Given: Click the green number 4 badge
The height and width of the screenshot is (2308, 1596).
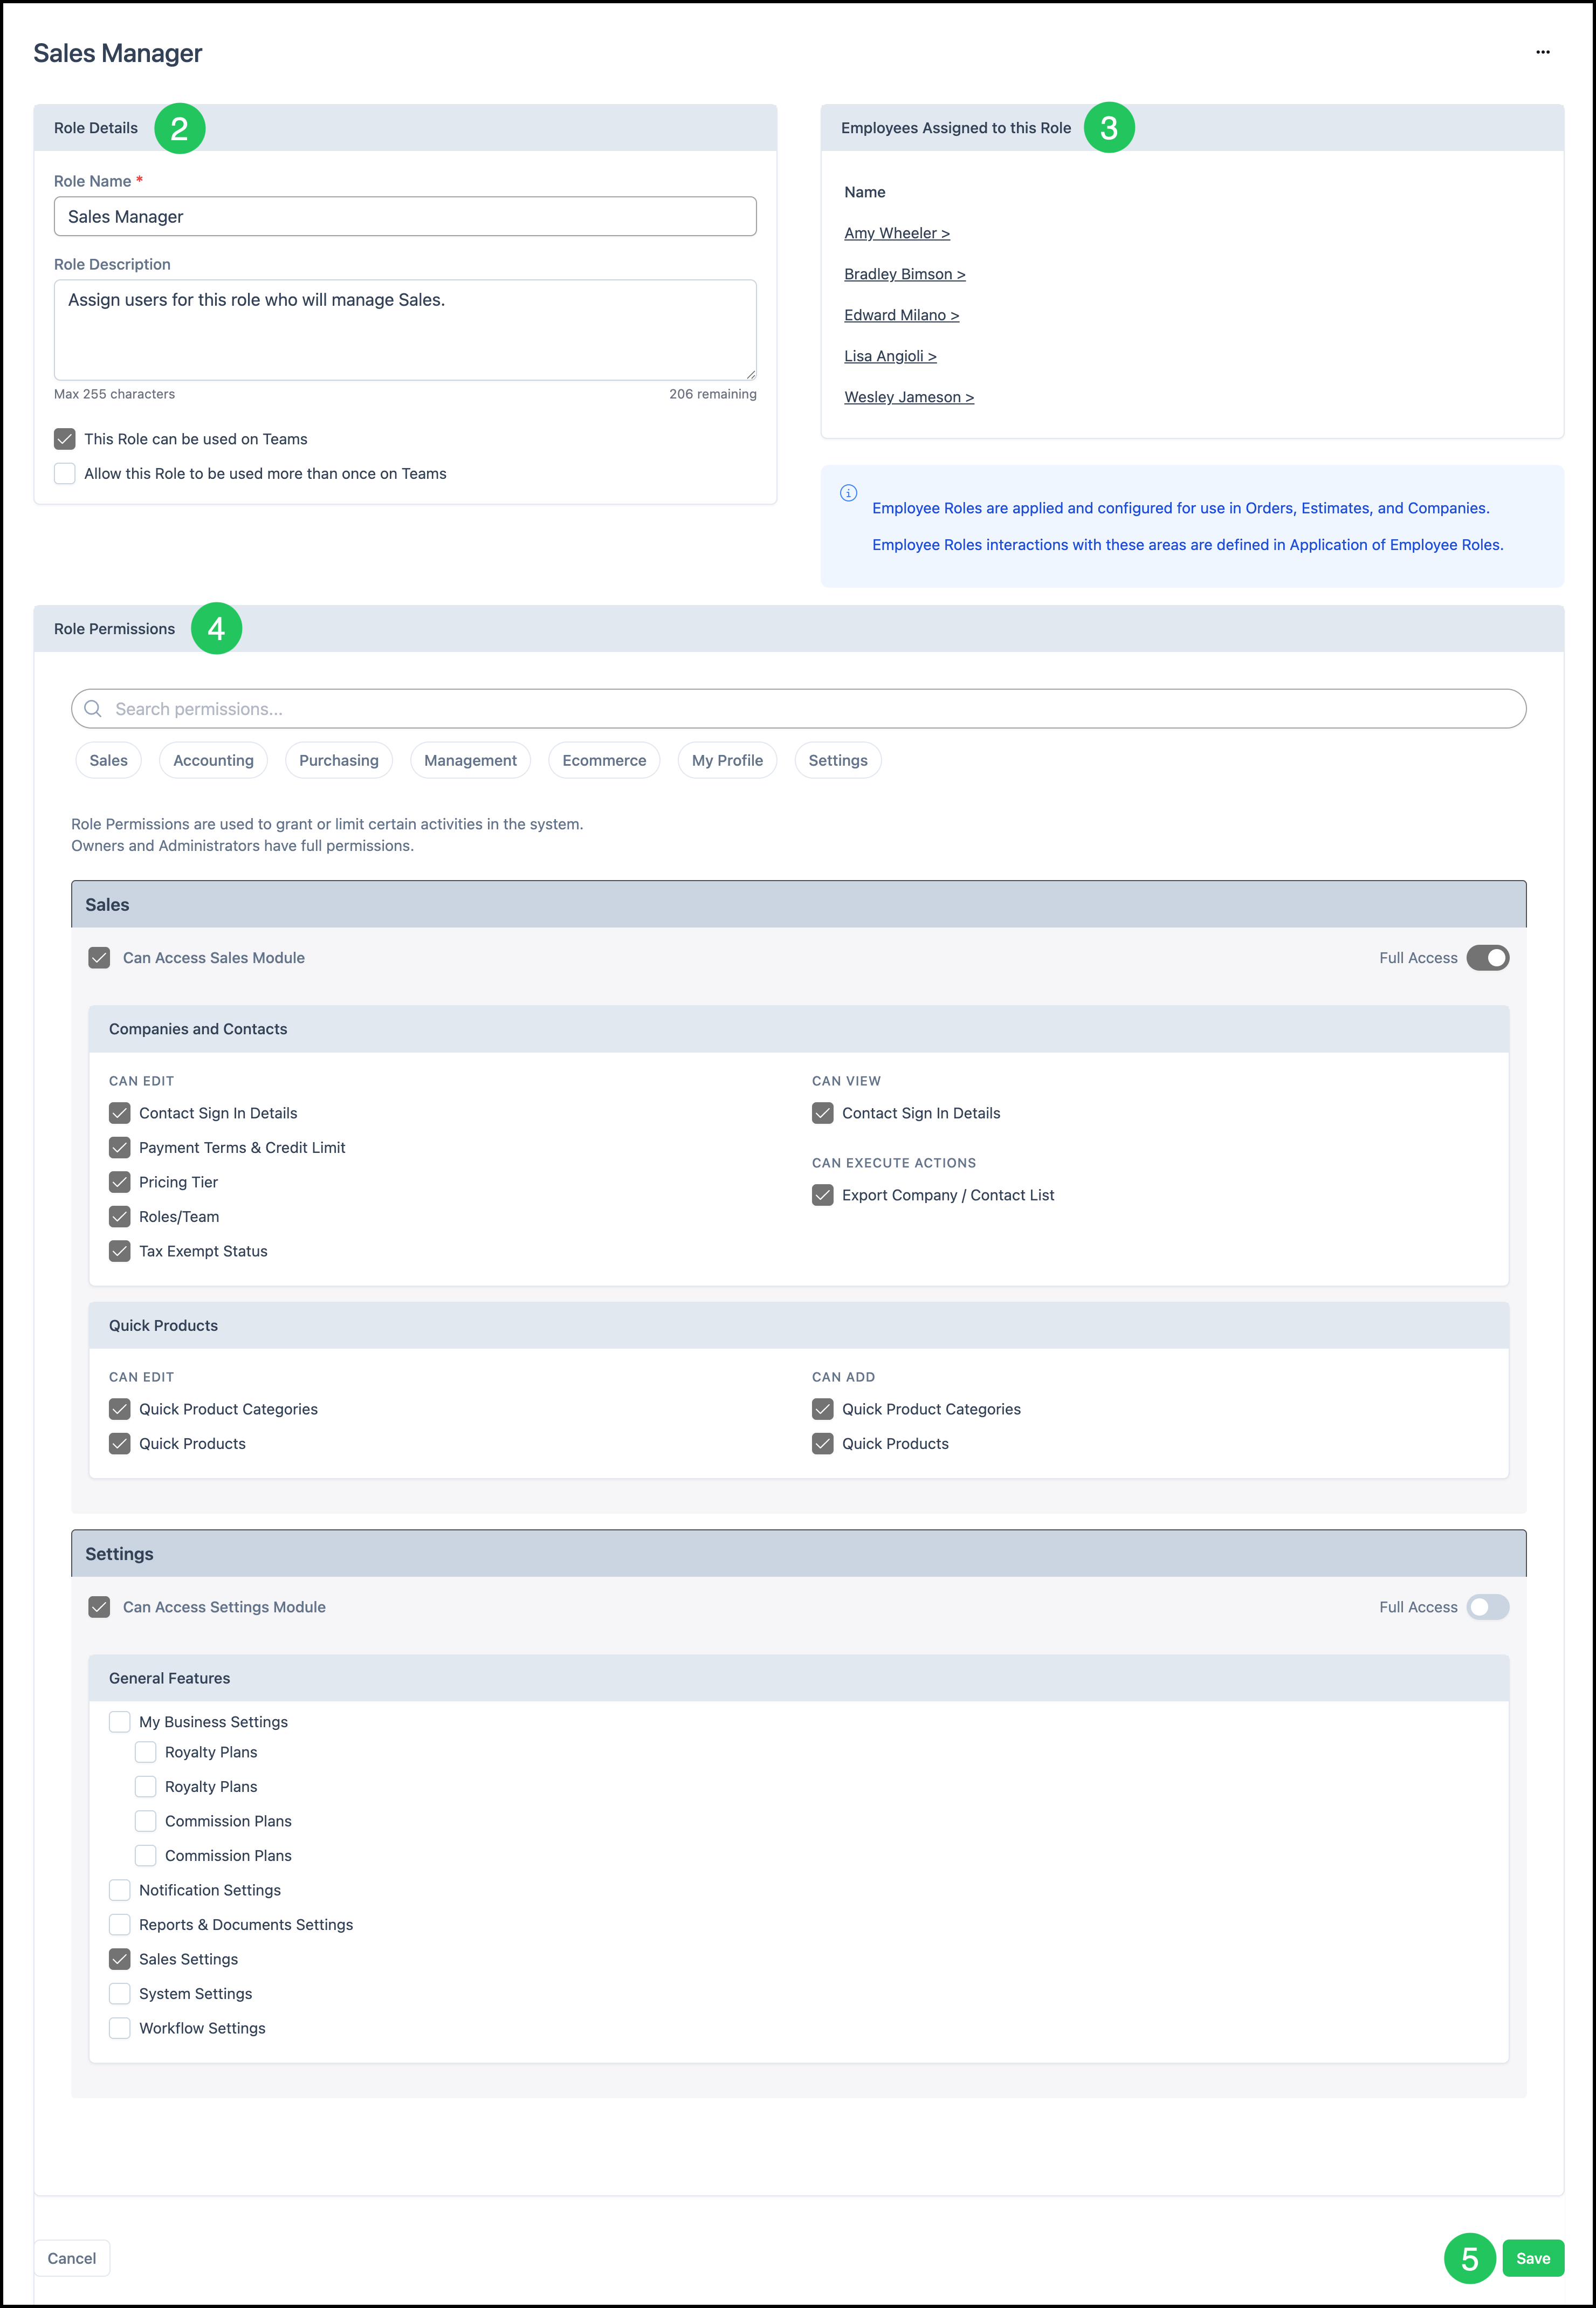Looking at the screenshot, I should pos(216,629).
